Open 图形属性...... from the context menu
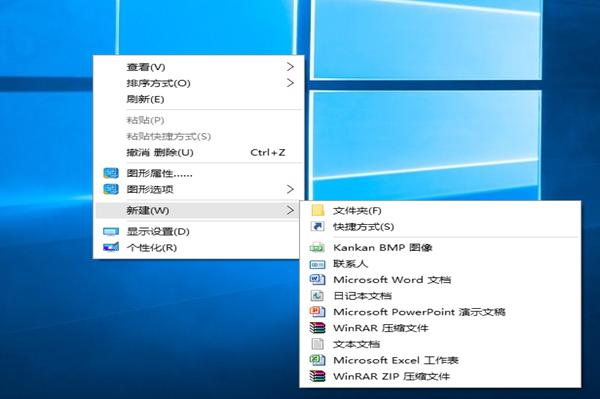Viewport: 600px width, 399px height. [199, 173]
